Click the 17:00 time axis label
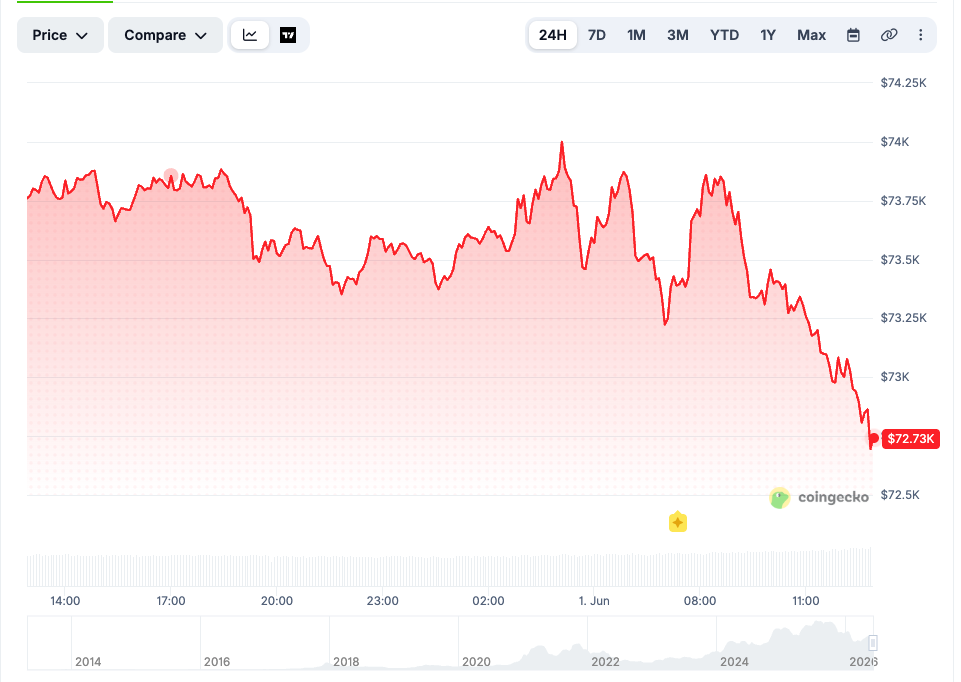 point(170,601)
